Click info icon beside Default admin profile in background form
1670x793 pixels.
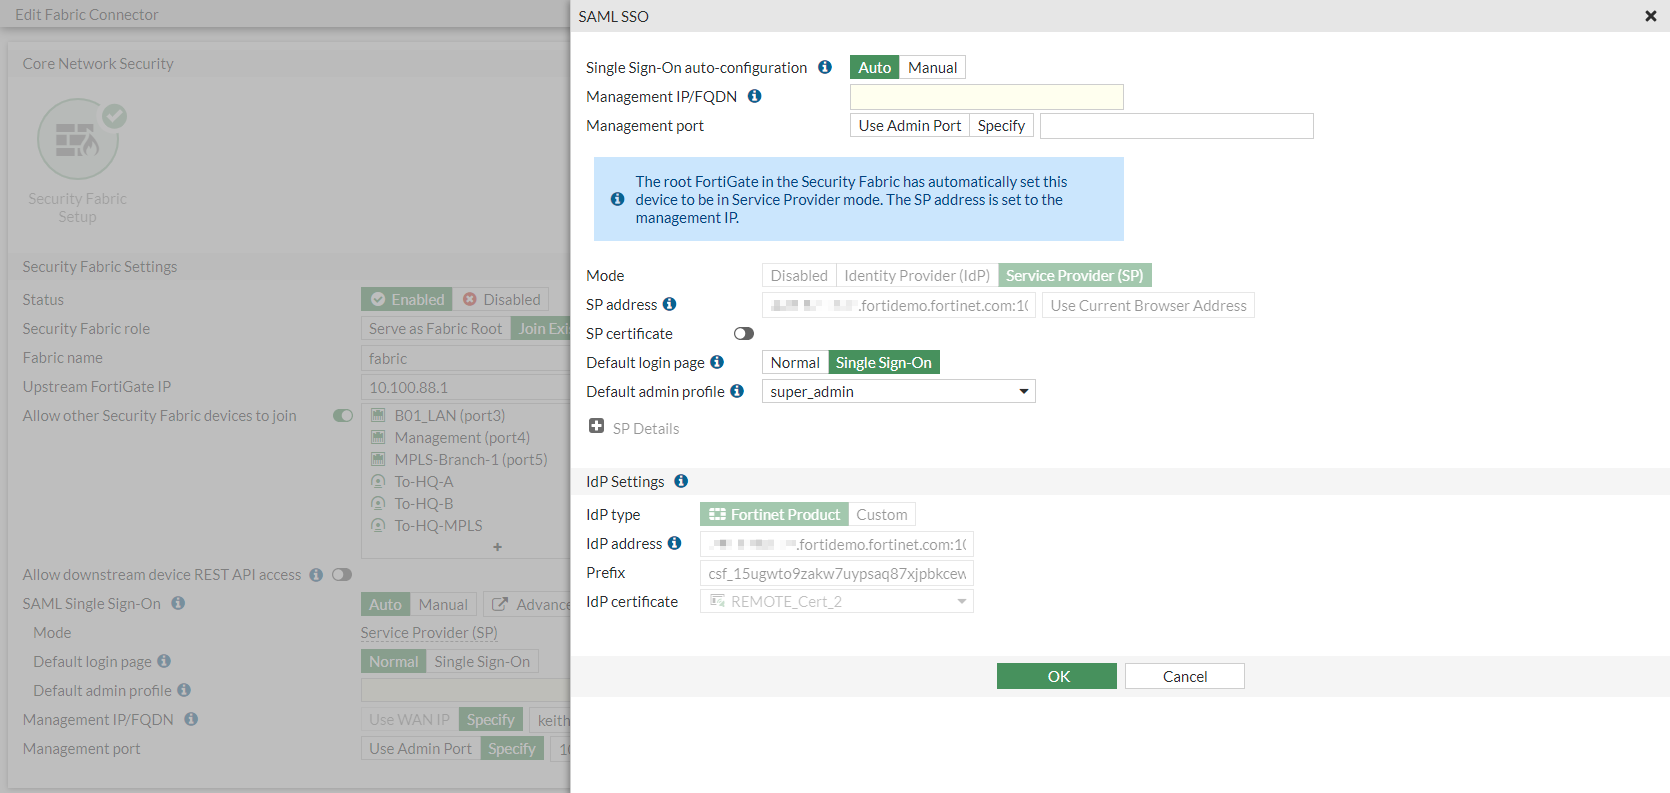click(184, 690)
